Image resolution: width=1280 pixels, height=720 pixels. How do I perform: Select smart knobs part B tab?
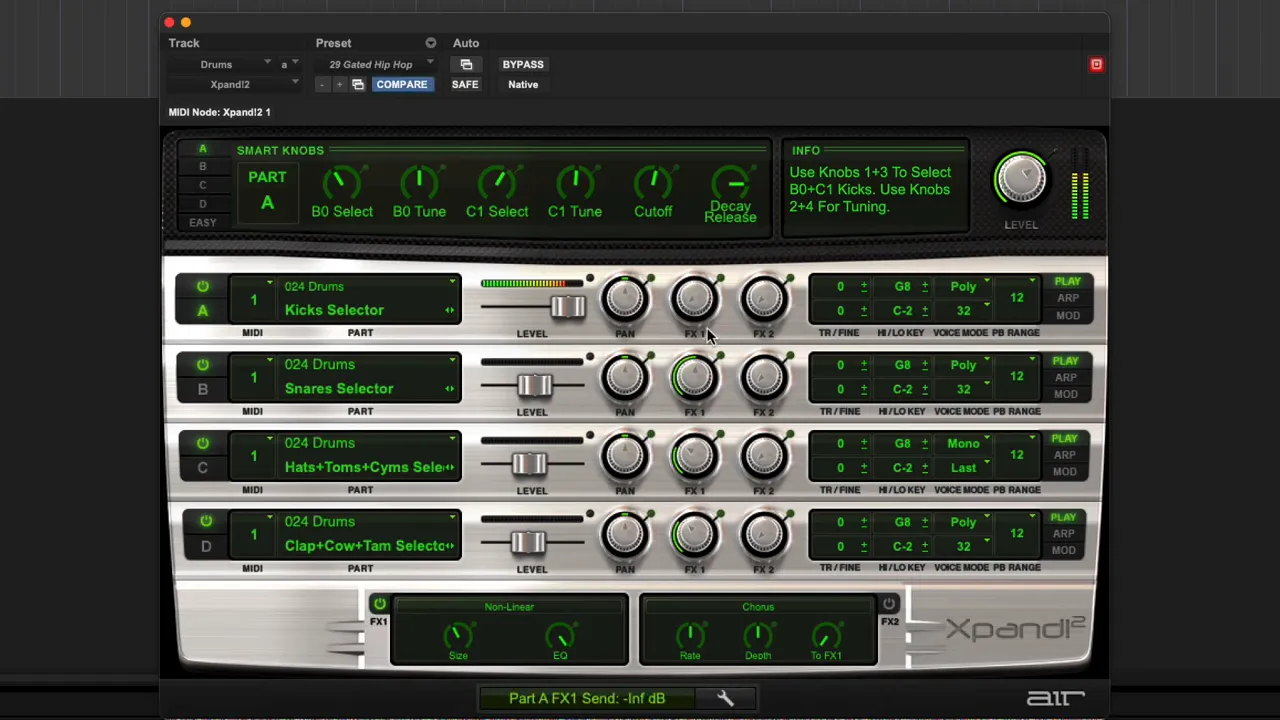[202, 167]
